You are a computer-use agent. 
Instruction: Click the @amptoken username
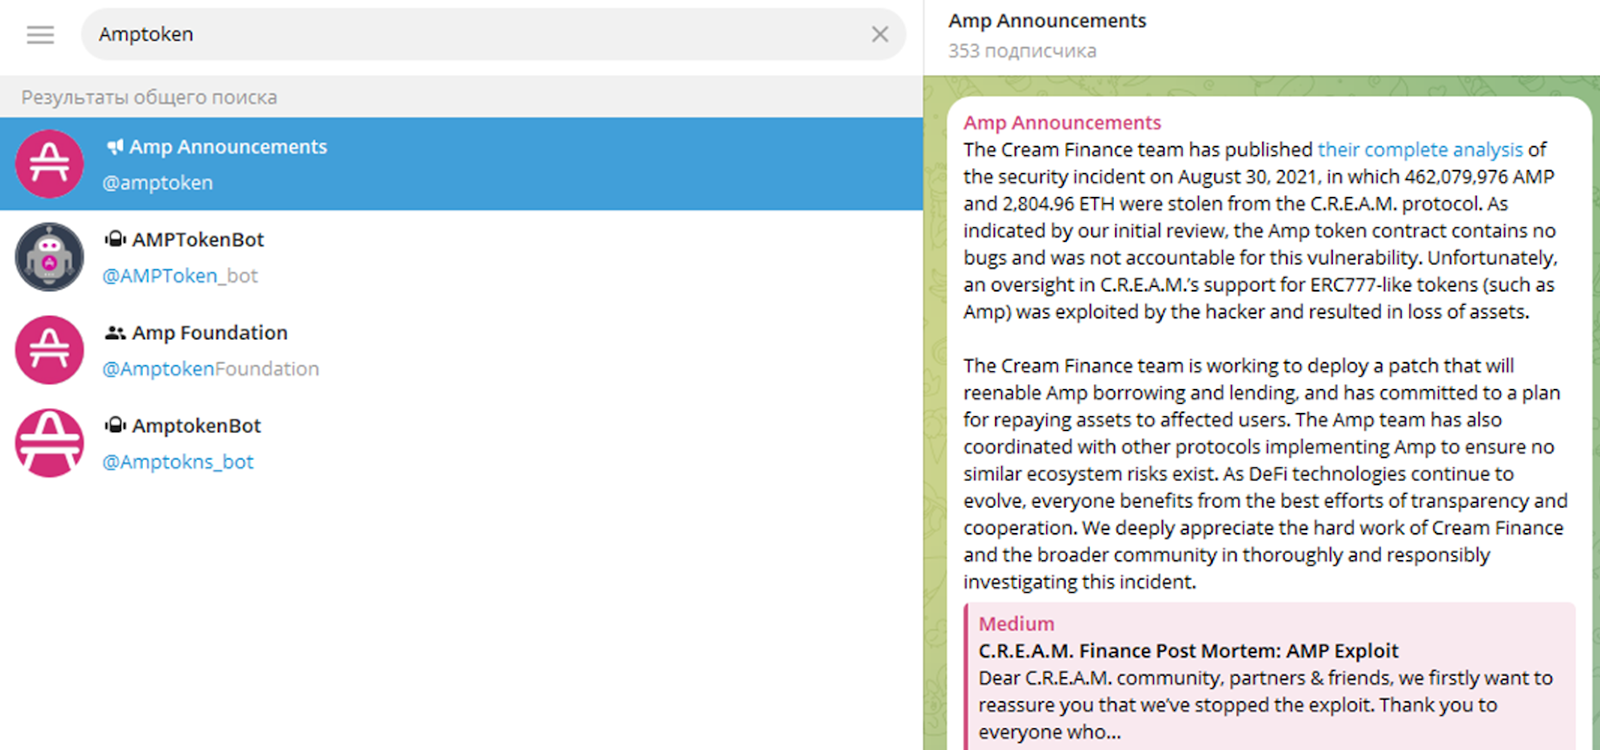(x=157, y=183)
